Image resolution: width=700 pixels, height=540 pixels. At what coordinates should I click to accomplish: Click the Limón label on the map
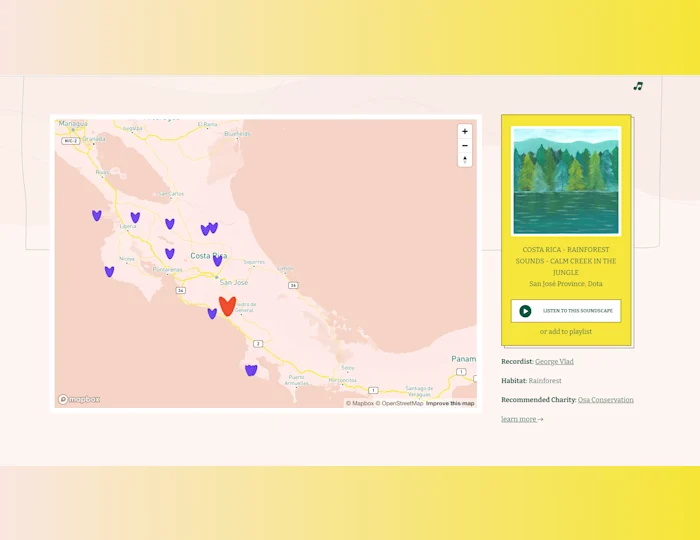(x=285, y=269)
